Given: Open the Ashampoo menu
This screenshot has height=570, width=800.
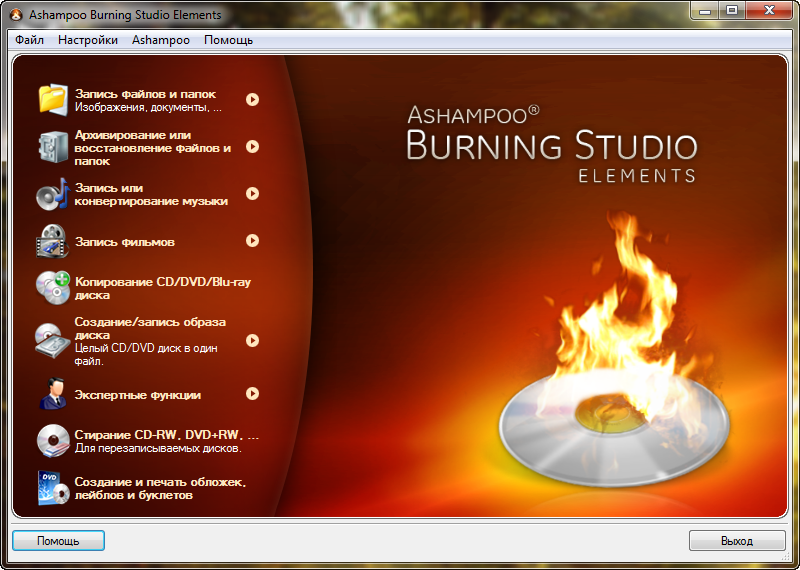Looking at the screenshot, I should [161, 40].
